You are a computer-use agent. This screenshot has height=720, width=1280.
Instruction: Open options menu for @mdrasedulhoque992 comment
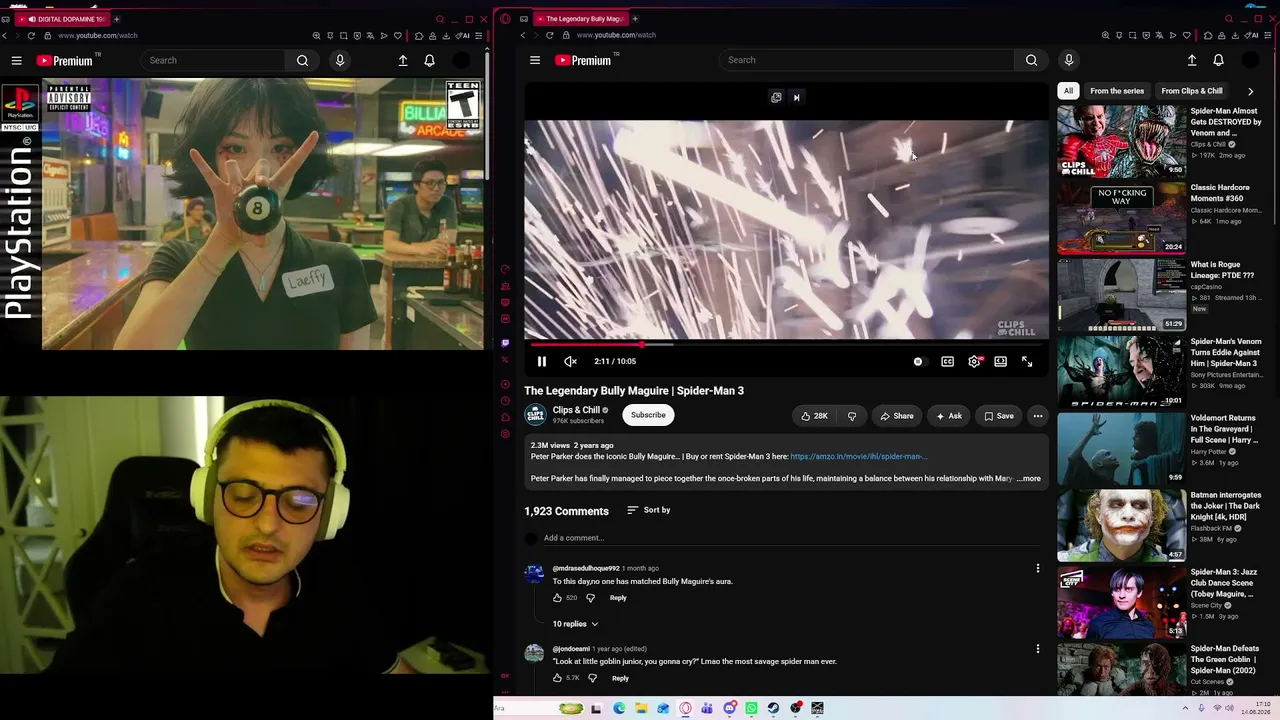[1037, 568]
